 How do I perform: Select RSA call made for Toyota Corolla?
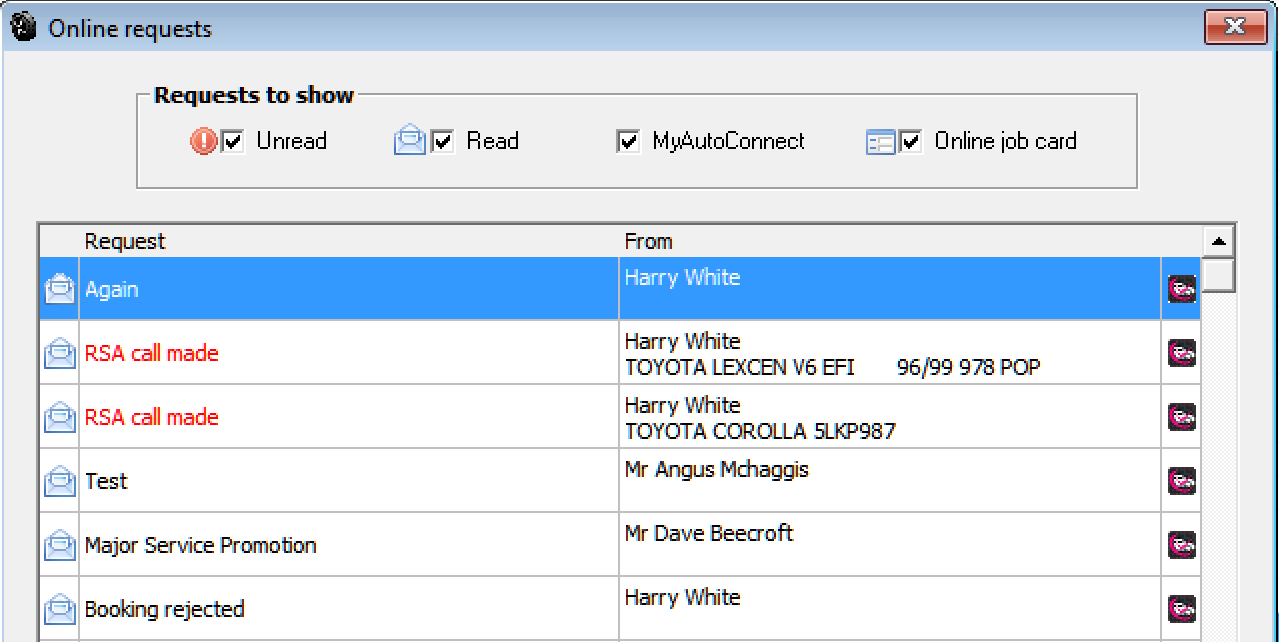[x=151, y=418]
